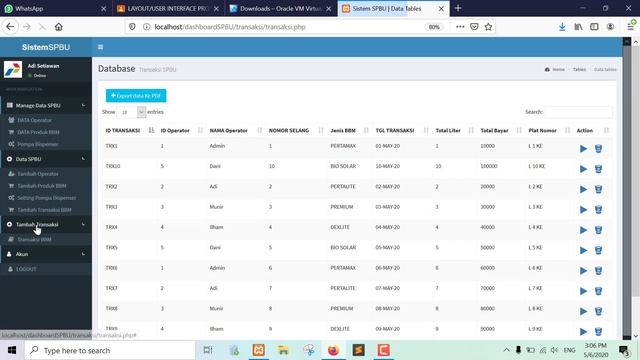Image resolution: width=640 pixels, height=360 pixels.
Task: Open Setting Pompa Dispenser link
Action: [47, 198]
